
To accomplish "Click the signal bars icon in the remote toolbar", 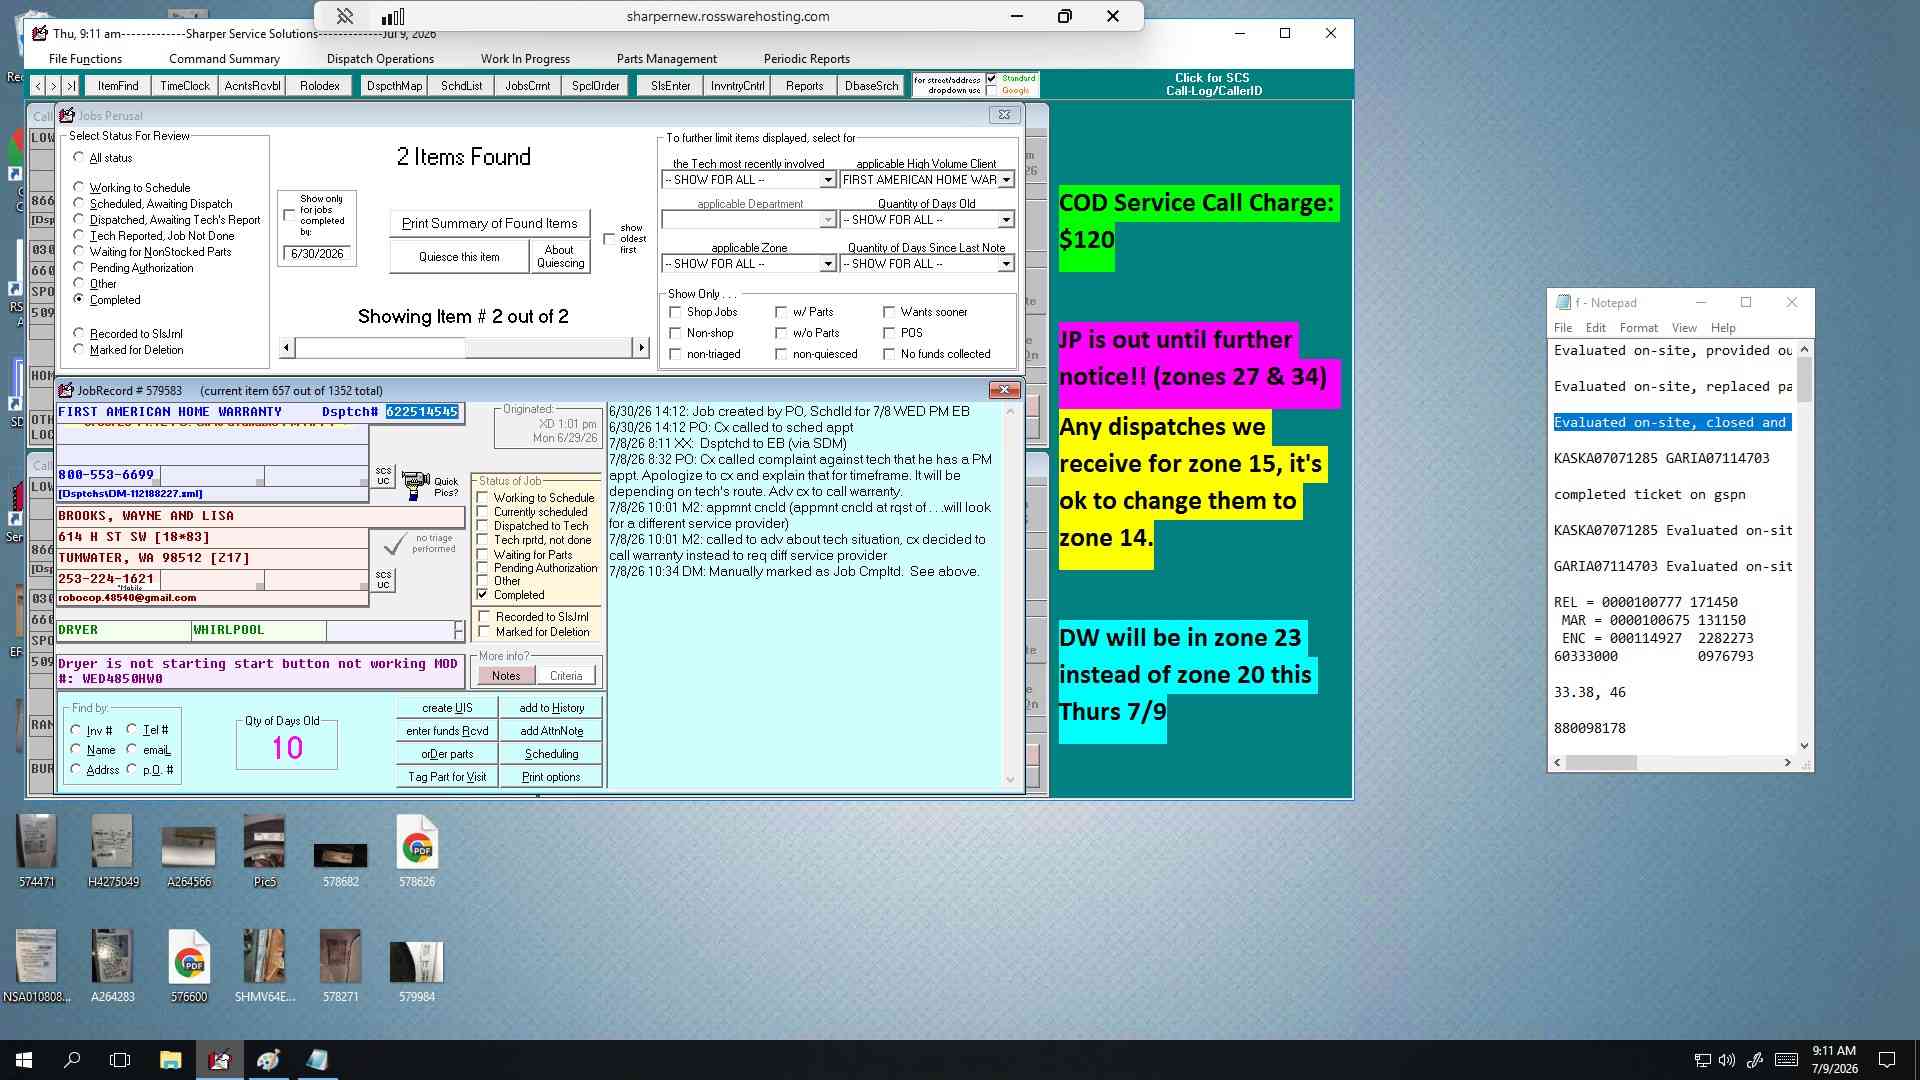I will [x=393, y=16].
